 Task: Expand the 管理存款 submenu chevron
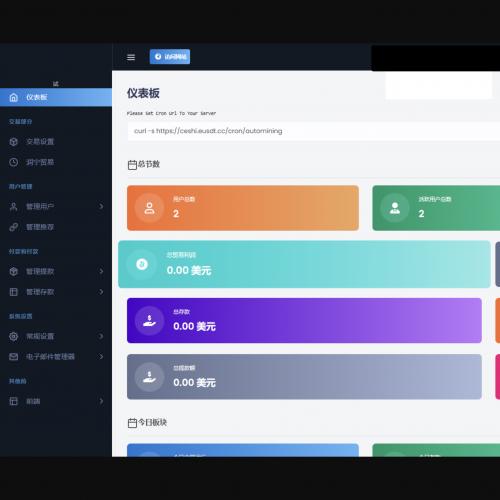(101, 292)
